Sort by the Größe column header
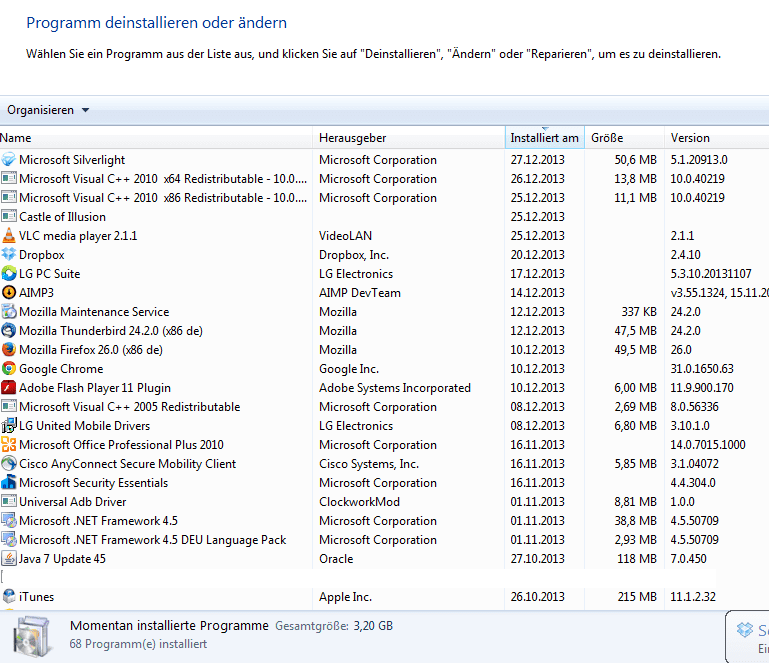The width and height of the screenshot is (769, 663). (624, 138)
